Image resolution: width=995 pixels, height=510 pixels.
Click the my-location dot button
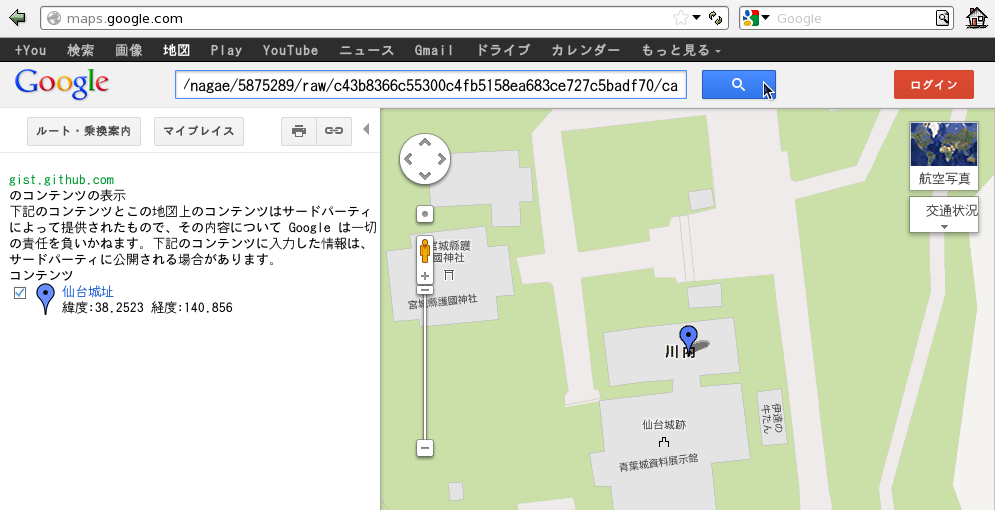click(425, 214)
